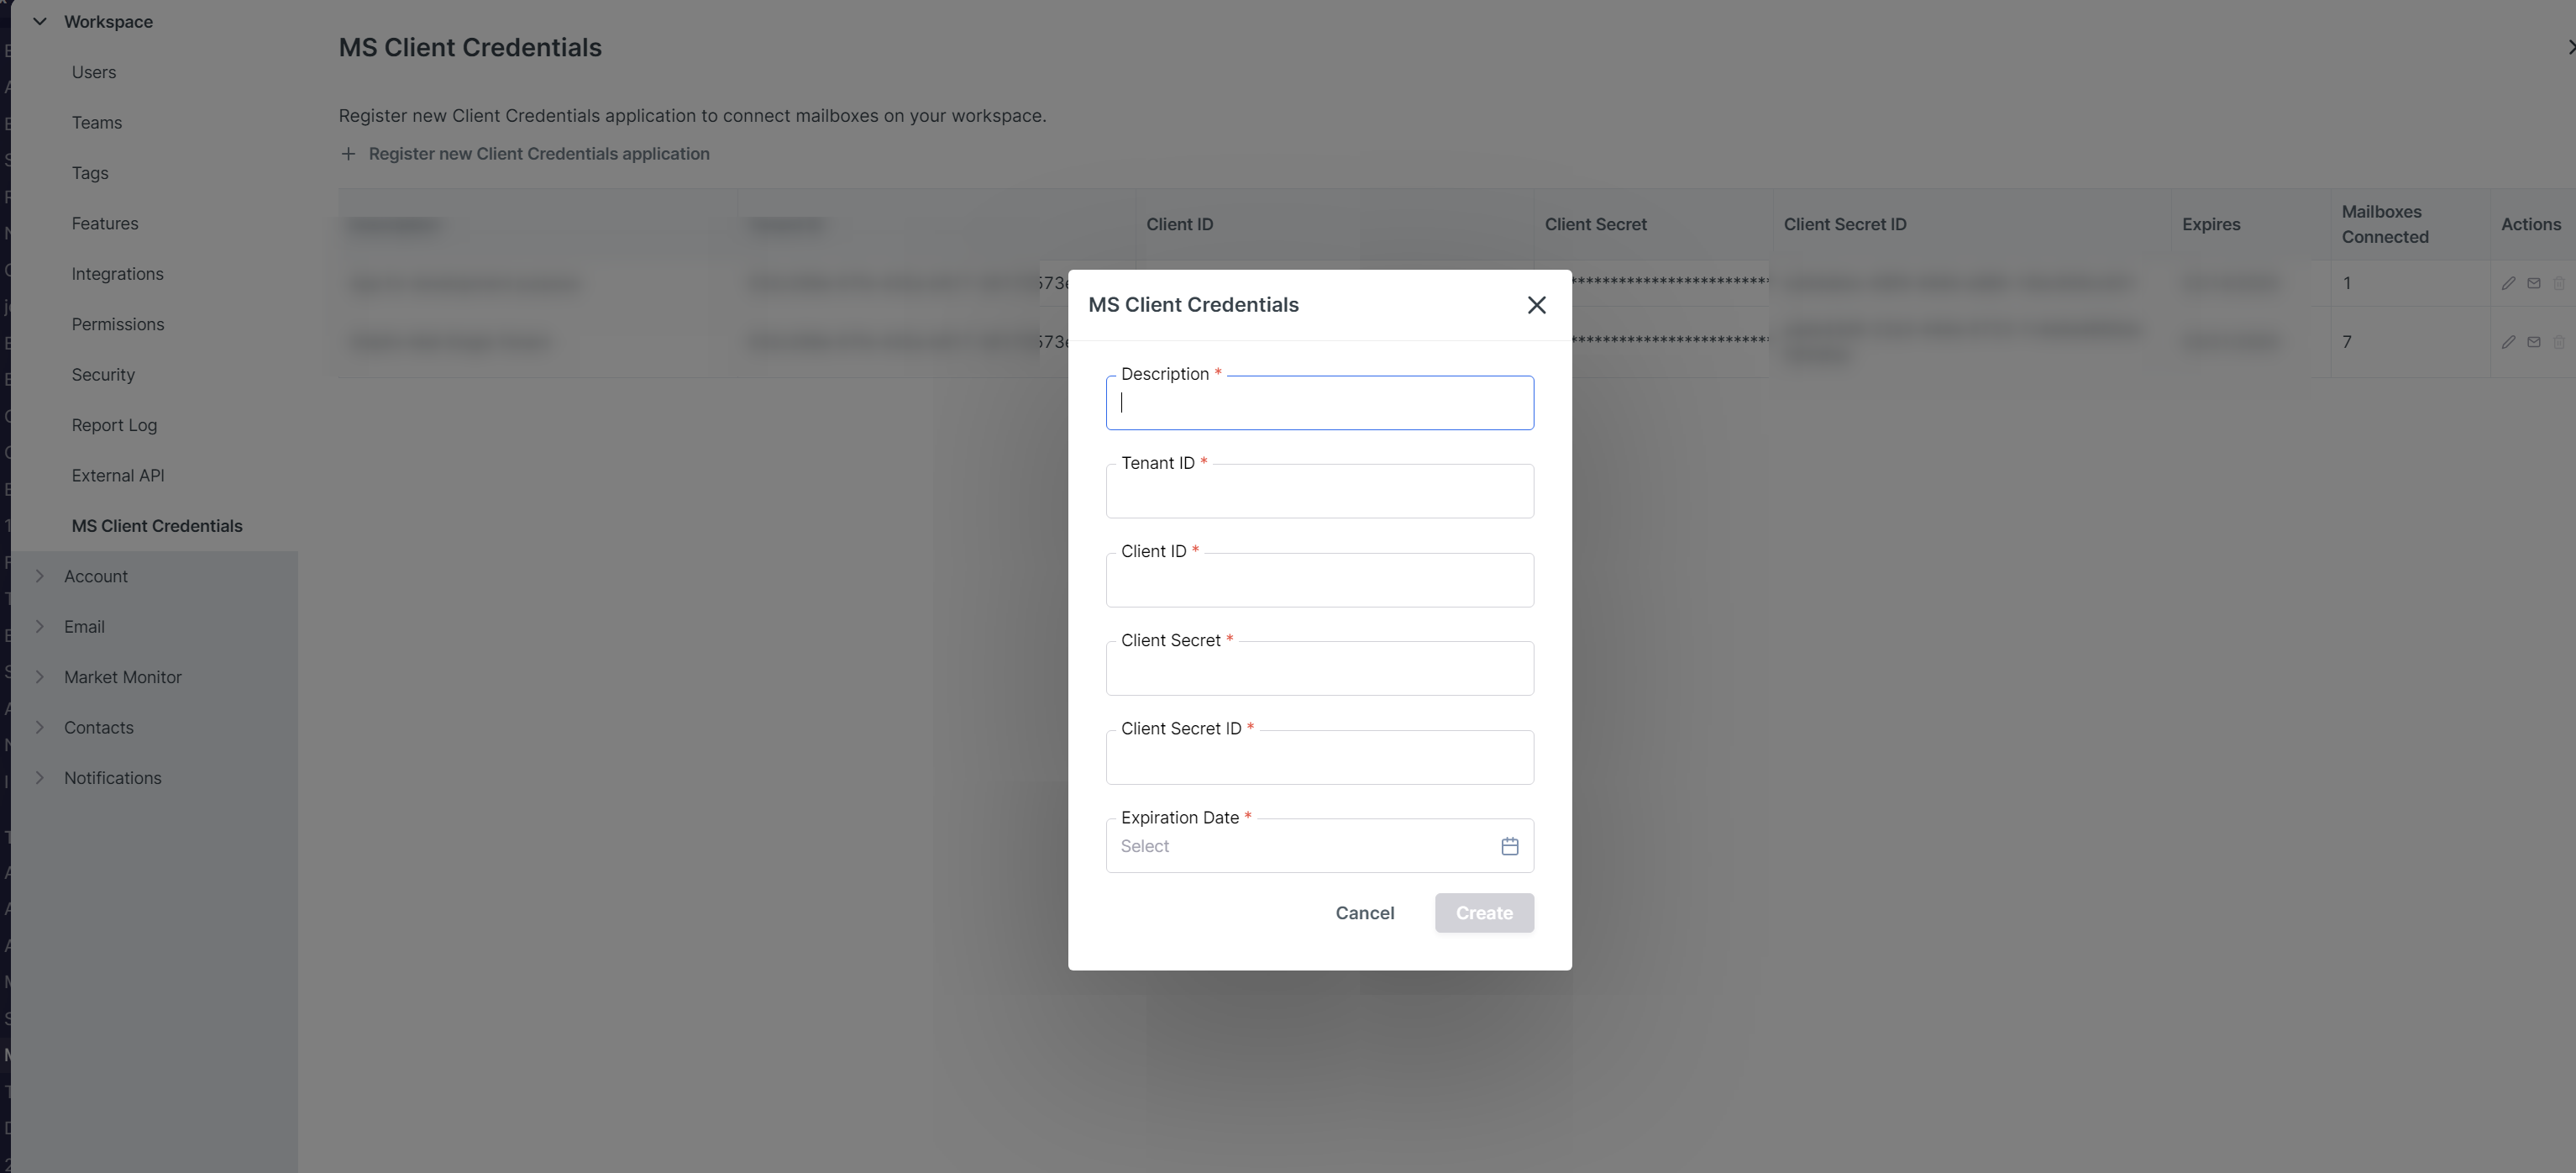Click the mailbox envelope icon in first row
This screenshot has height=1173, width=2576.
2533,284
